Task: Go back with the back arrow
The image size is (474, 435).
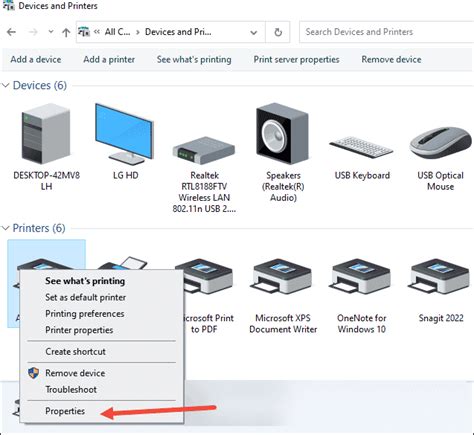Action: pos(11,32)
